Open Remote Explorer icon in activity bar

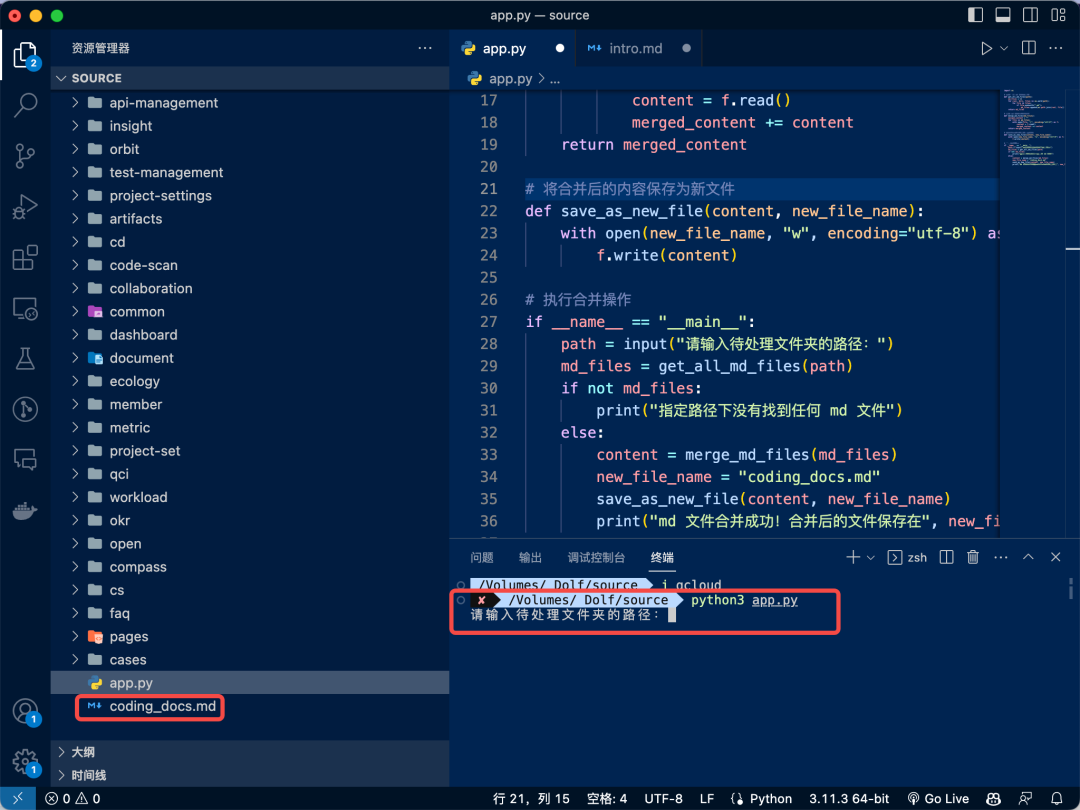(25, 309)
